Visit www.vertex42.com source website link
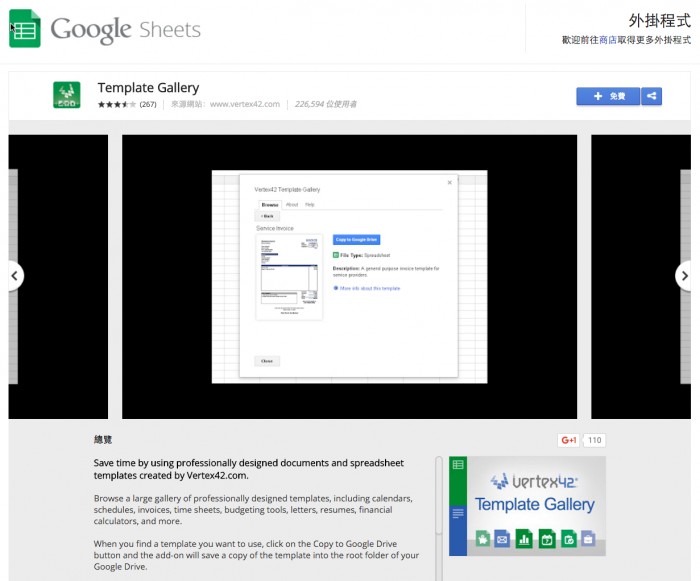Viewport: 700px width, 581px height. click(x=245, y=104)
